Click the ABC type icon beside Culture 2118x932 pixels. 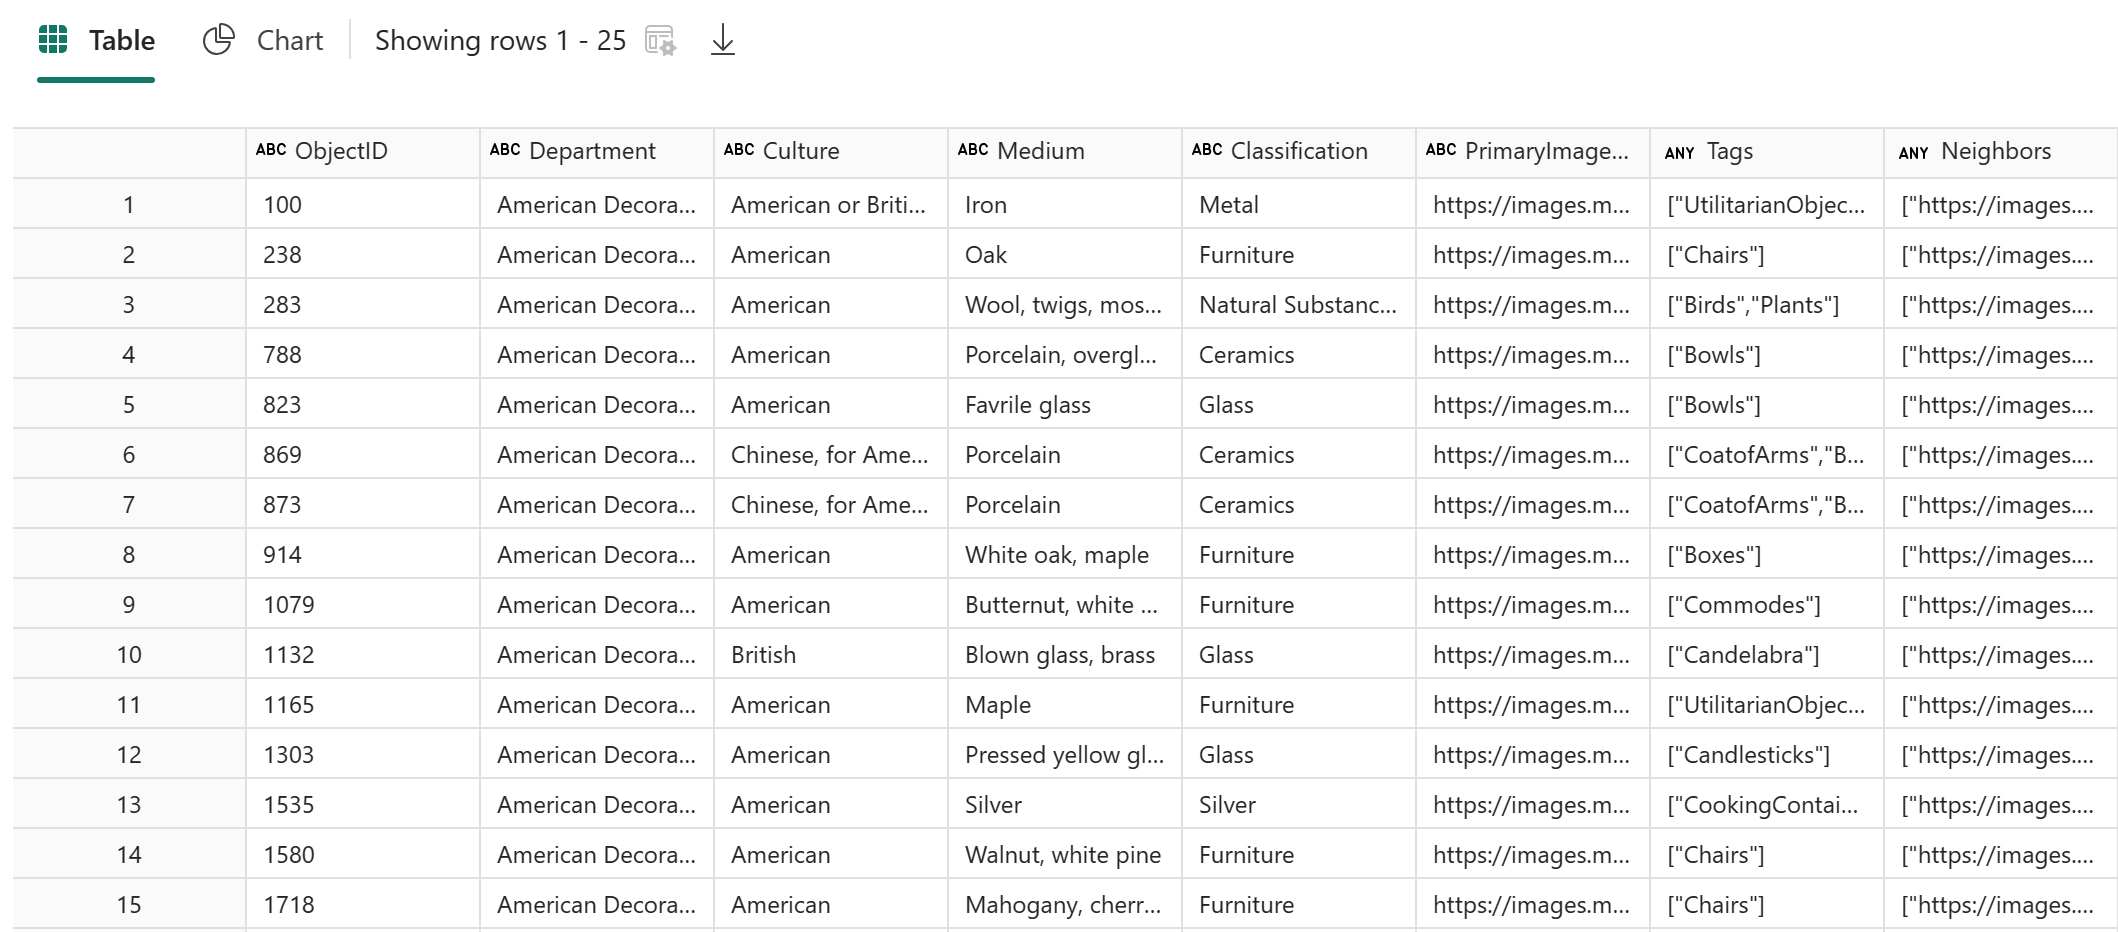[x=739, y=150]
